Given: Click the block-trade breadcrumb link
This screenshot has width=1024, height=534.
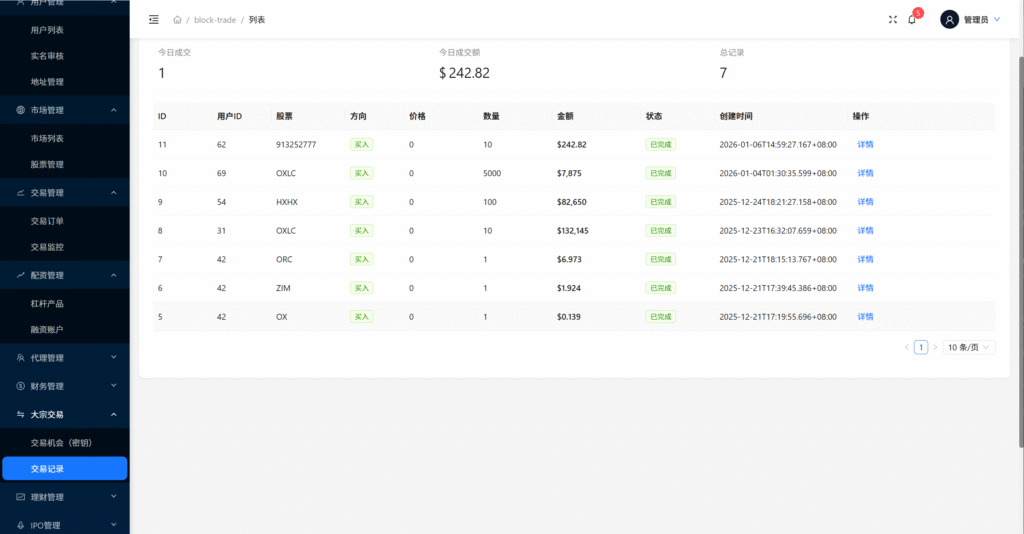Looking at the screenshot, I should tap(215, 20).
